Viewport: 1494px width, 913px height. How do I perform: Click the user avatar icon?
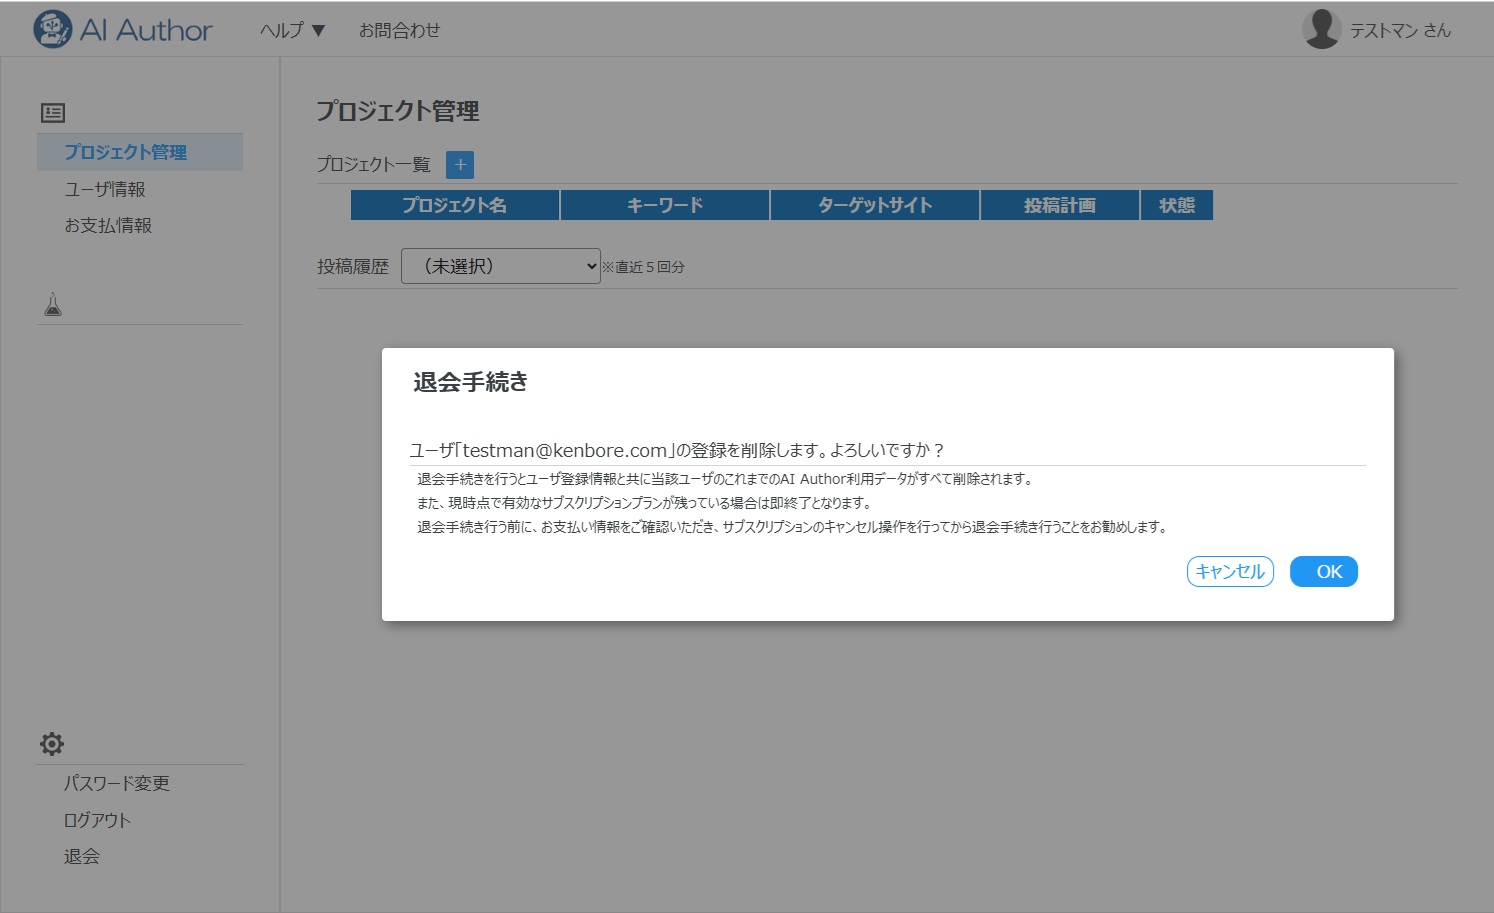[x=1321, y=29]
